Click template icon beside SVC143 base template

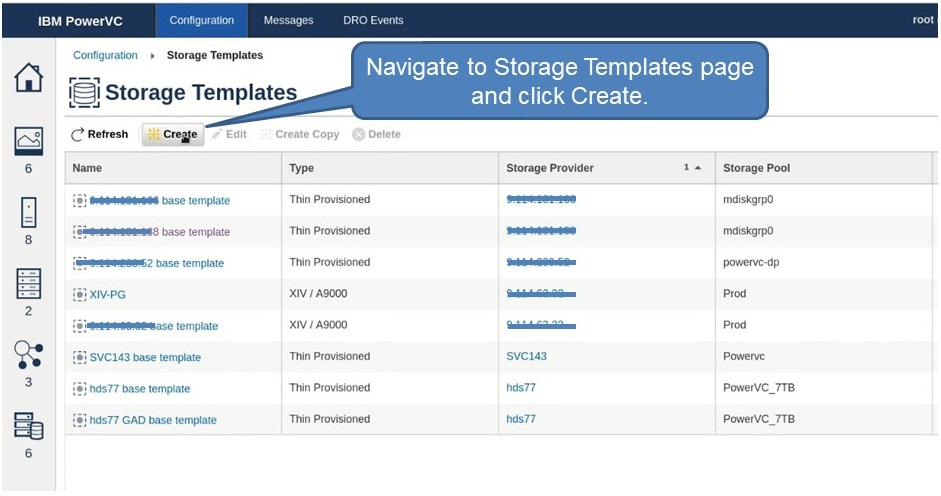pyautogui.click(x=79, y=357)
